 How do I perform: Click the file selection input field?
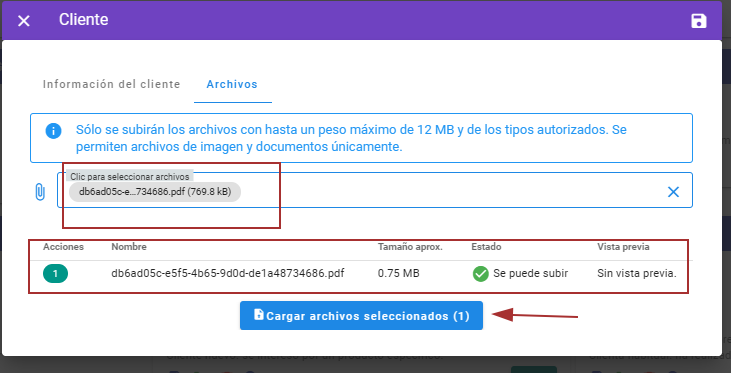[x=375, y=190]
